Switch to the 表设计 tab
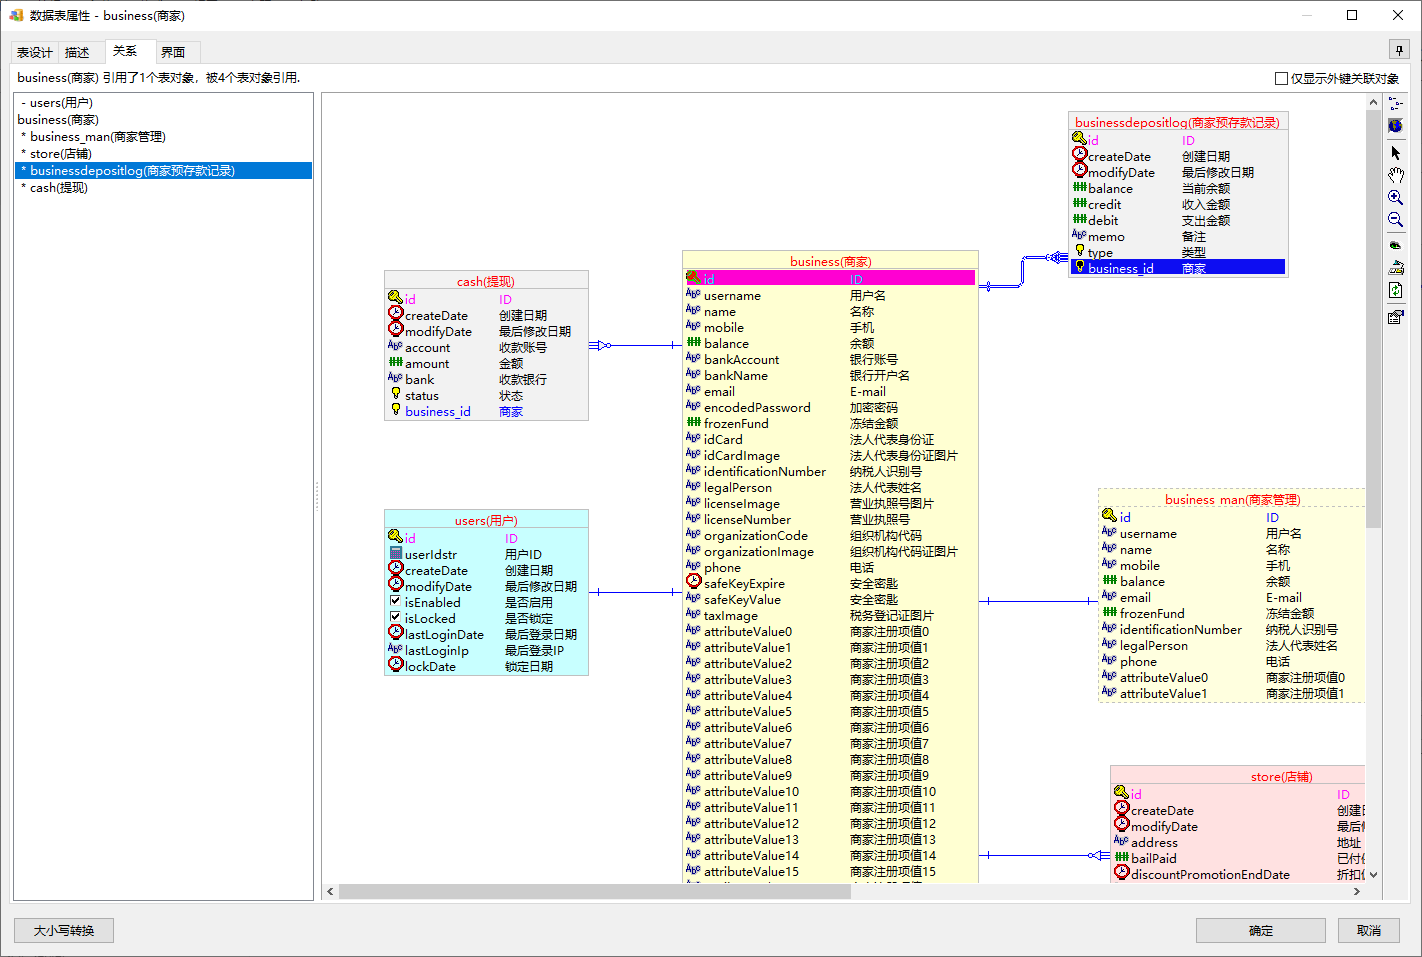1422x957 pixels. (x=35, y=52)
